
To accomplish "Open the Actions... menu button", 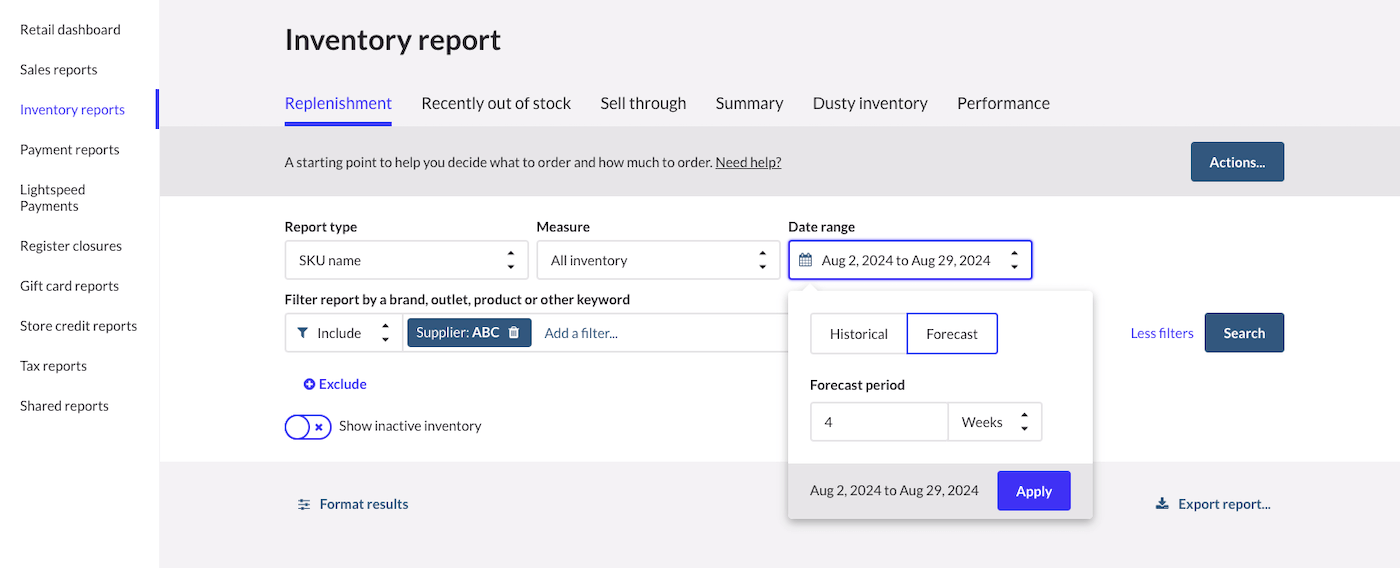I will click(1237, 162).
